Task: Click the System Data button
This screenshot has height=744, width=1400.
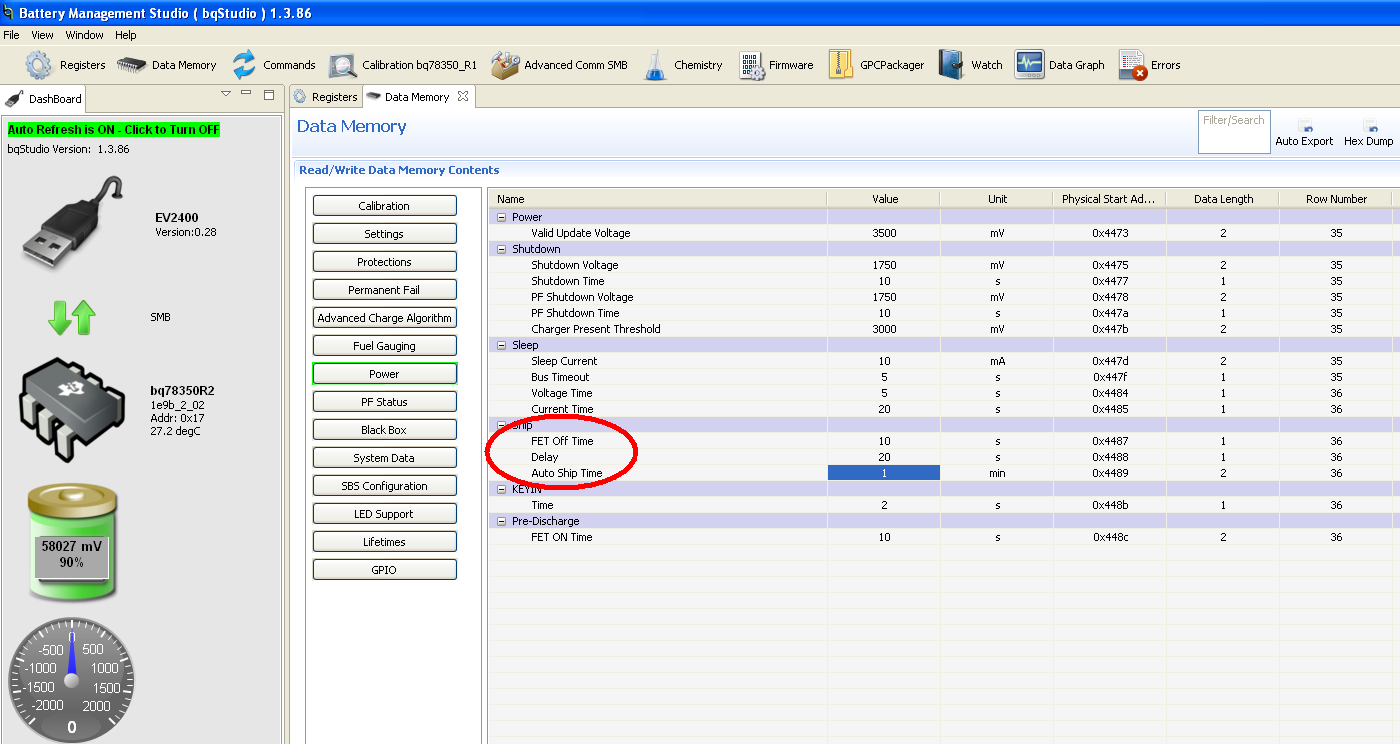Action: pos(385,458)
